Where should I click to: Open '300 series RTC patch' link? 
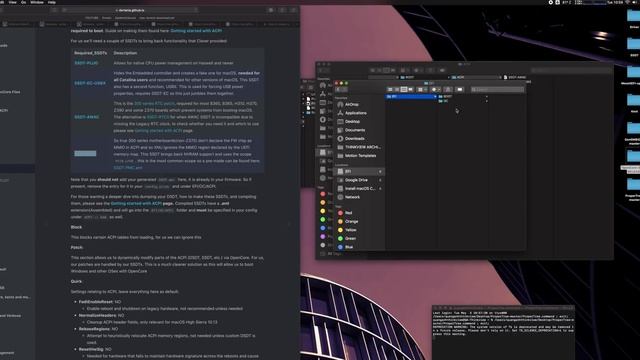click(x=154, y=104)
